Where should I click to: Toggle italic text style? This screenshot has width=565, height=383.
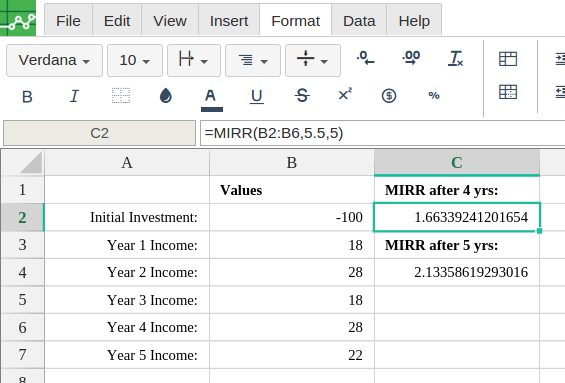pyautogui.click(x=74, y=96)
